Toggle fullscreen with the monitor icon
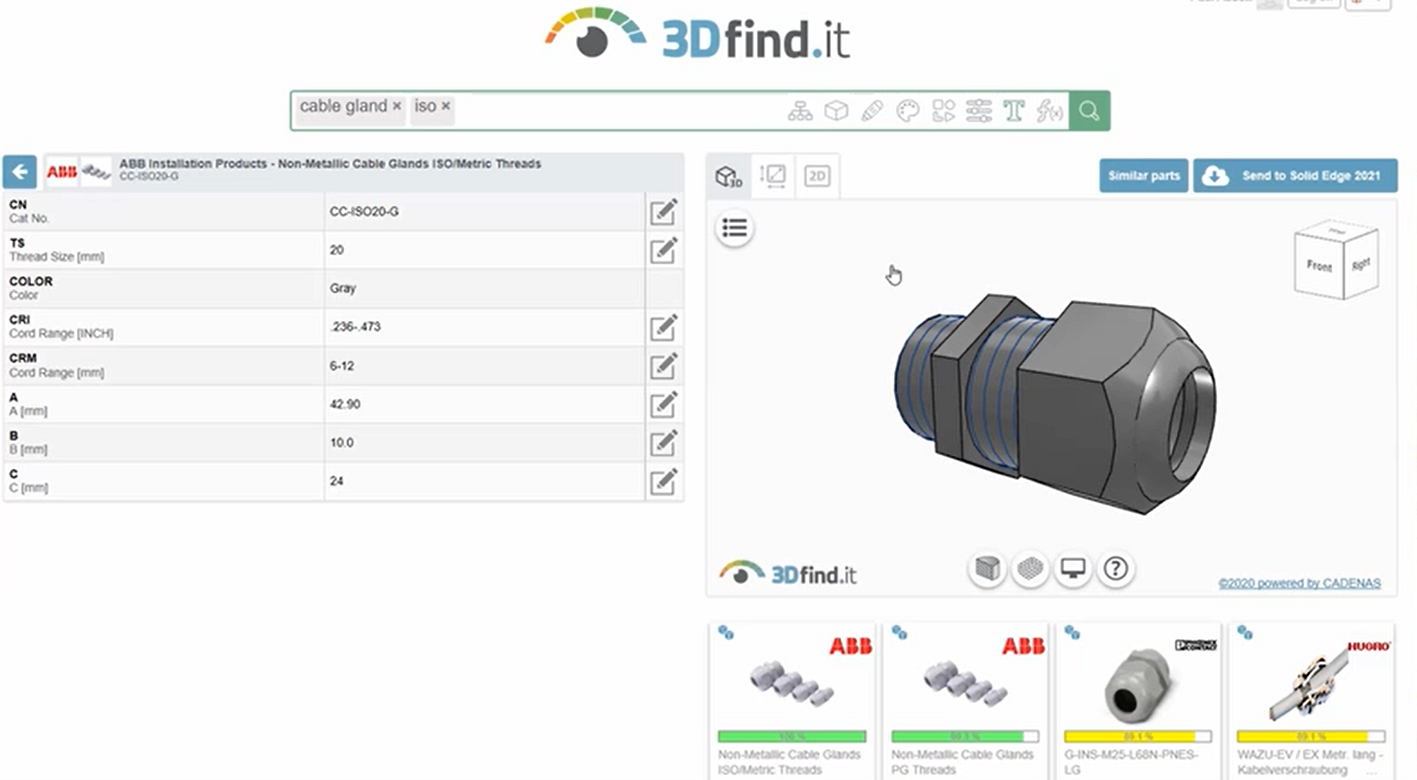 click(x=1072, y=568)
